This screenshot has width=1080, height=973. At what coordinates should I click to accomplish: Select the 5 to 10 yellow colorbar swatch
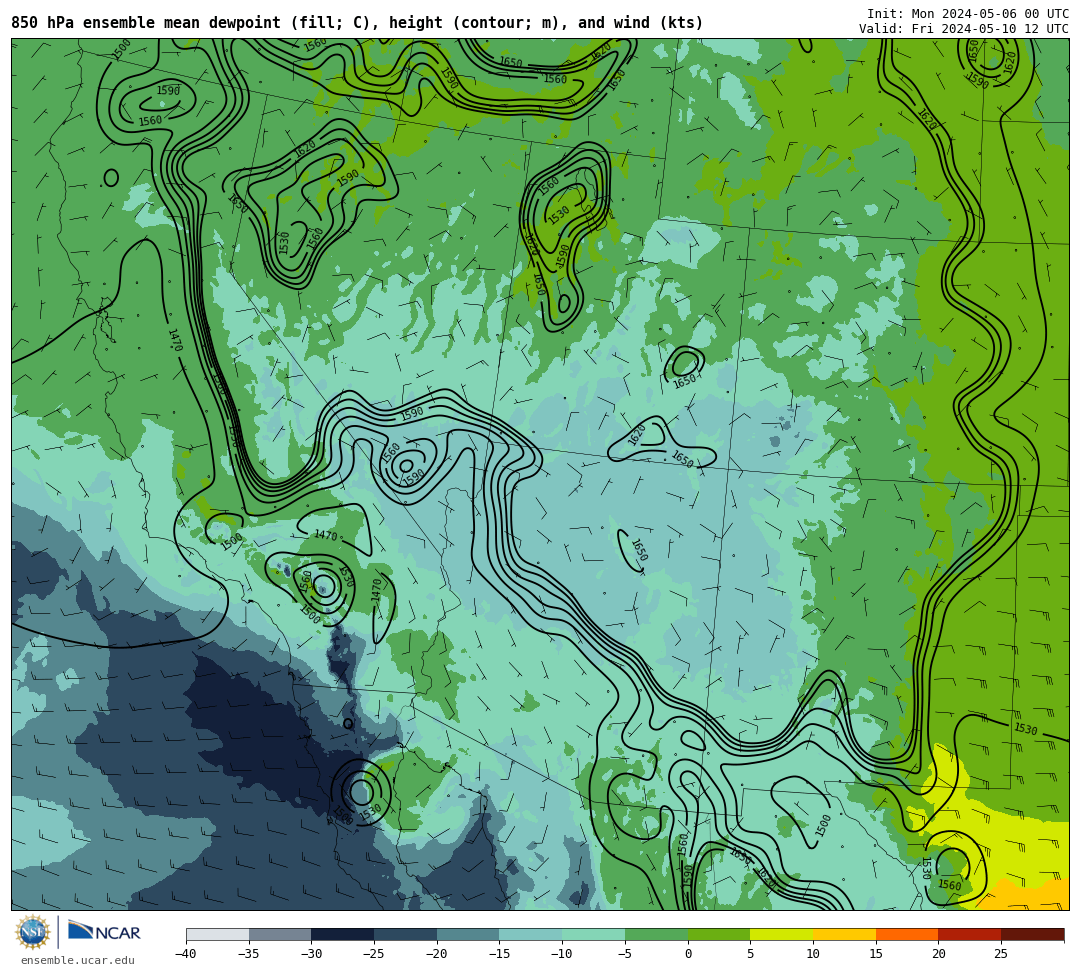pyautogui.click(x=781, y=934)
